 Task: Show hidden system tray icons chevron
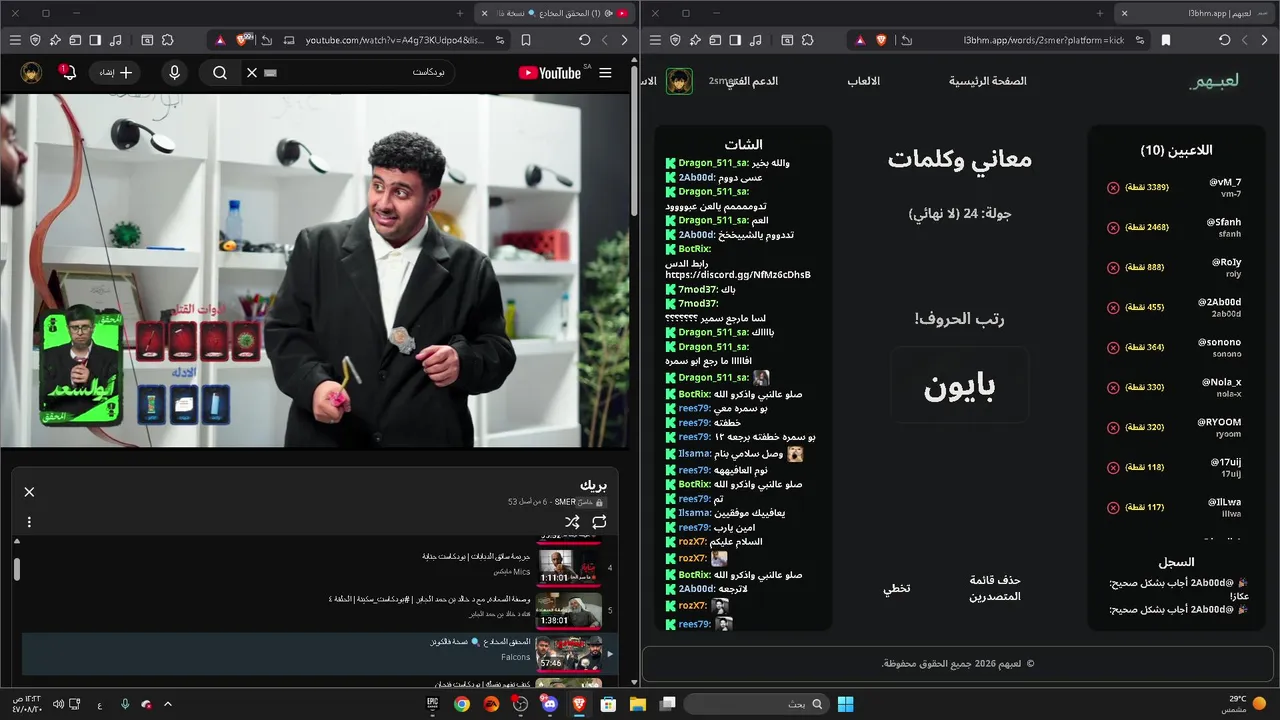167,704
